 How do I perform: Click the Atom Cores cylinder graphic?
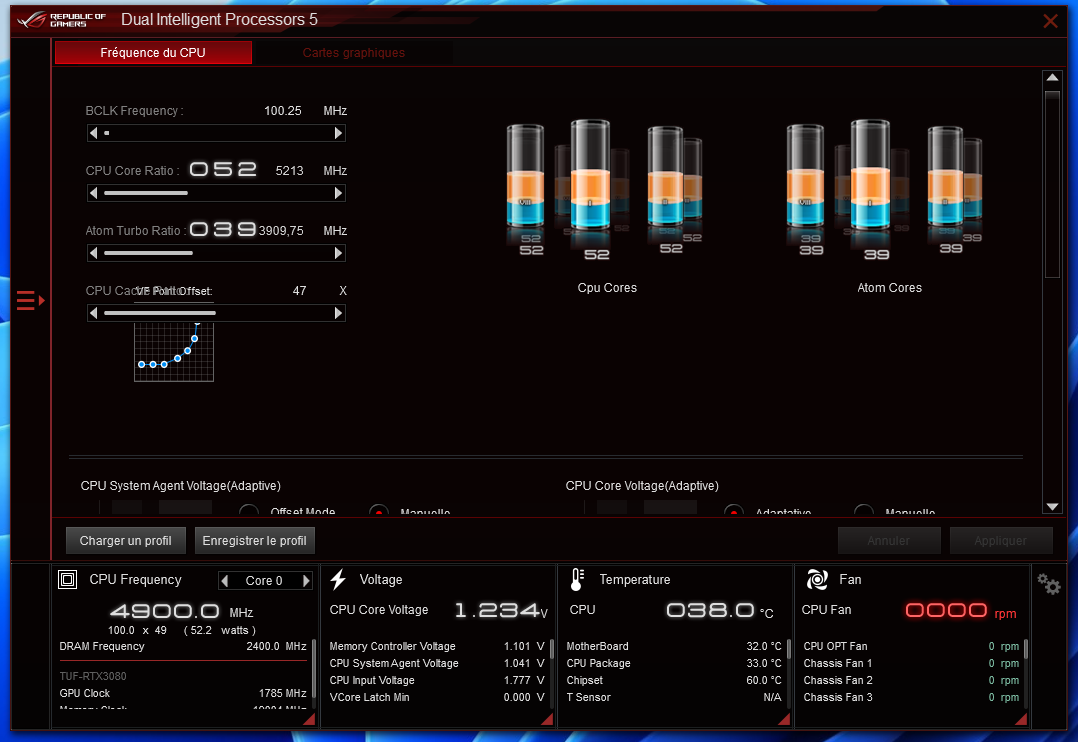click(885, 189)
